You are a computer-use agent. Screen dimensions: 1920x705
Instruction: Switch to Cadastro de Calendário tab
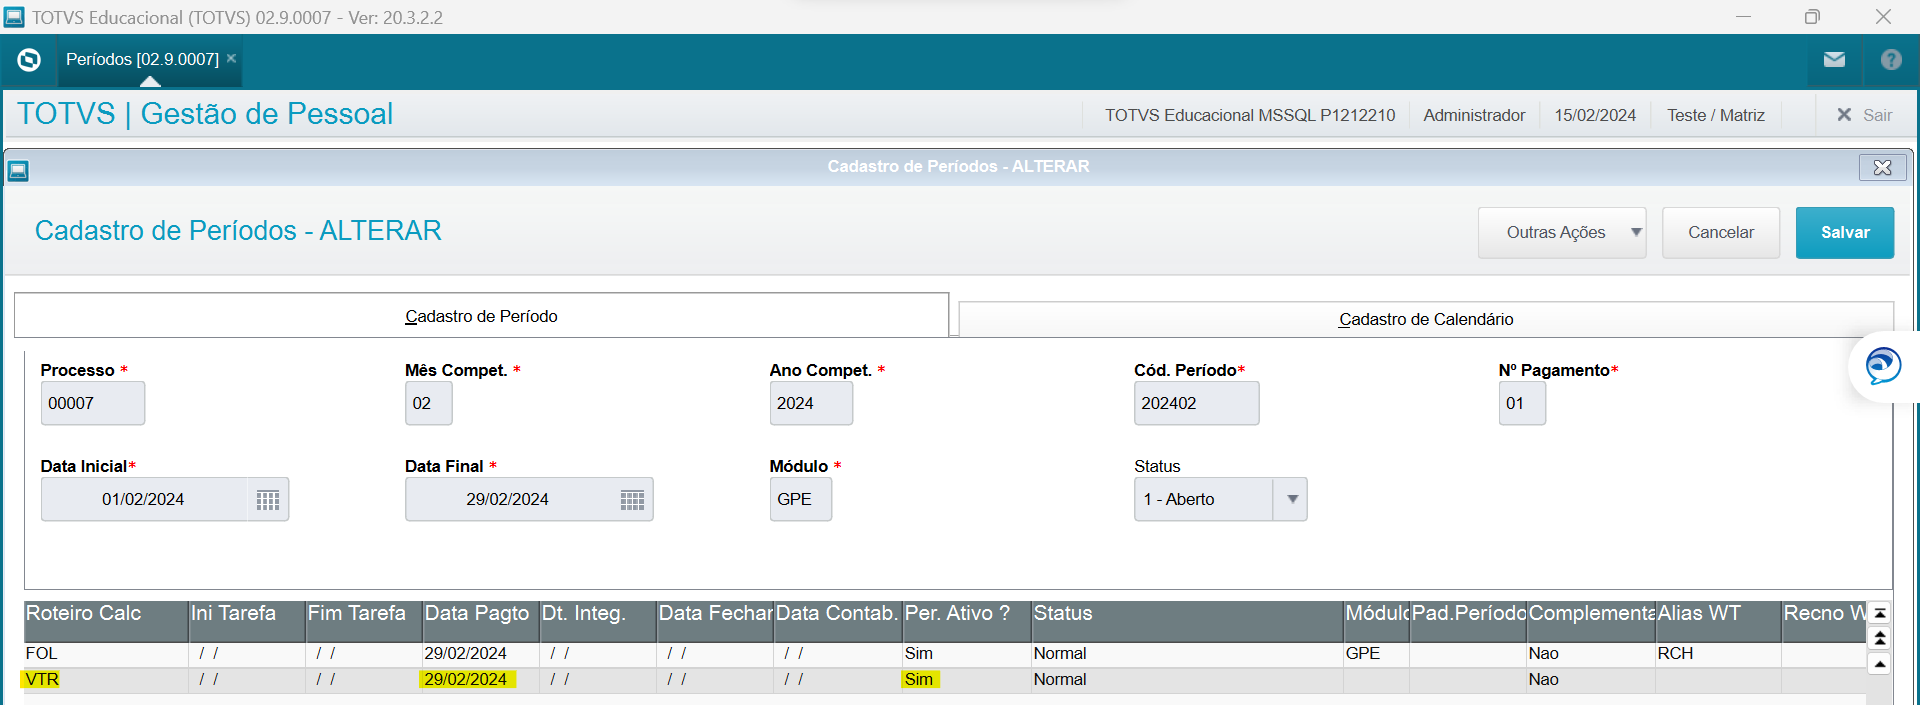tap(1425, 319)
